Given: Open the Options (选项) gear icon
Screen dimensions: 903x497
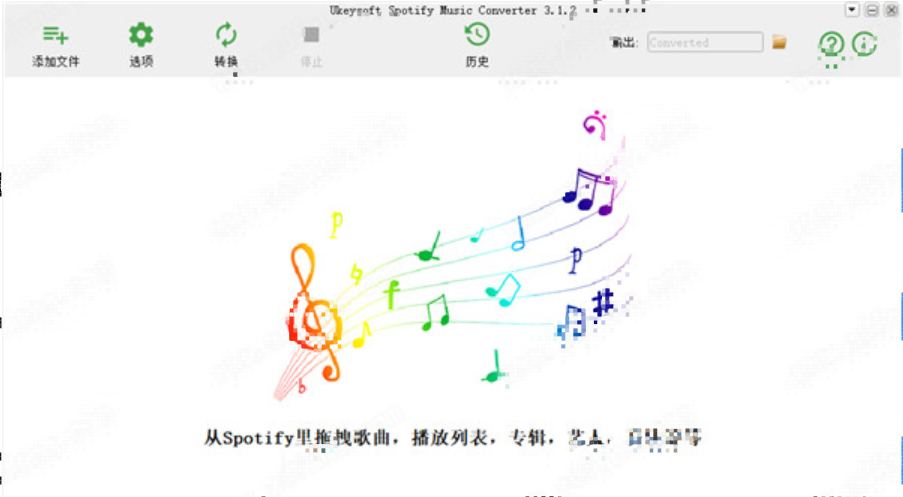Looking at the screenshot, I should pyautogui.click(x=141, y=35).
